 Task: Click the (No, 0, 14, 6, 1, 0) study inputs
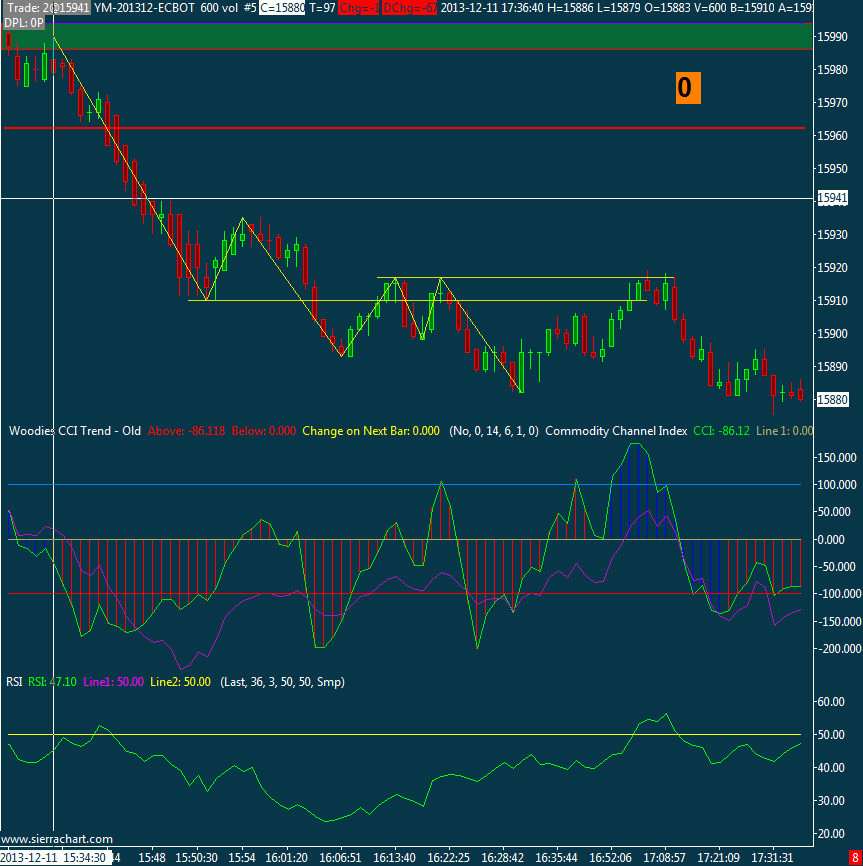coord(494,431)
